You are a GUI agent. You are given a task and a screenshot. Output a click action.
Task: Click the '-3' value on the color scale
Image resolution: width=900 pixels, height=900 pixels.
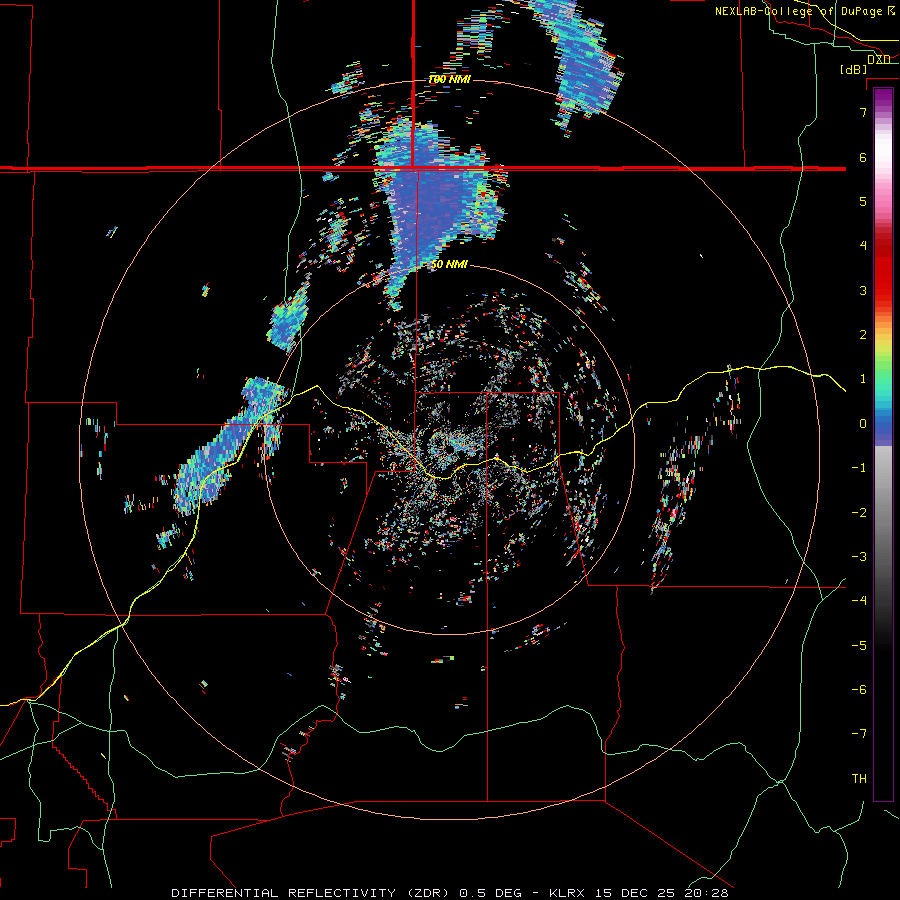[859, 557]
